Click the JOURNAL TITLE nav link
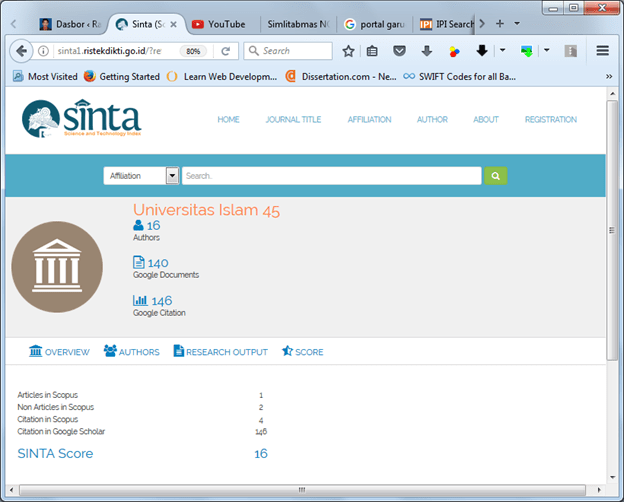 point(293,119)
